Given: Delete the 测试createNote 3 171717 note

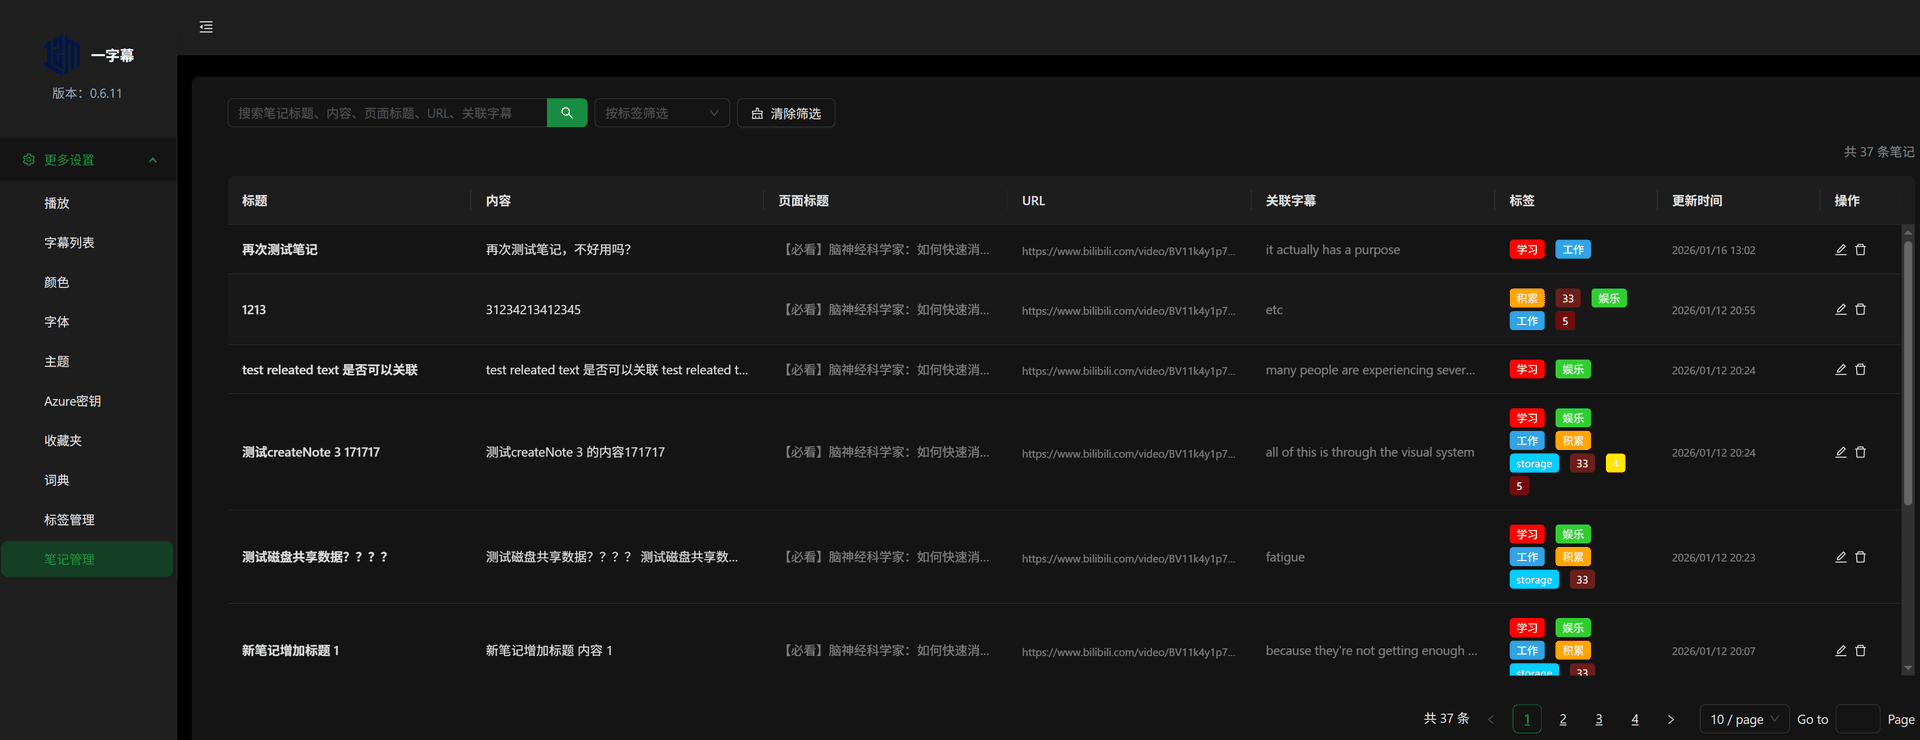Looking at the screenshot, I should (1860, 452).
